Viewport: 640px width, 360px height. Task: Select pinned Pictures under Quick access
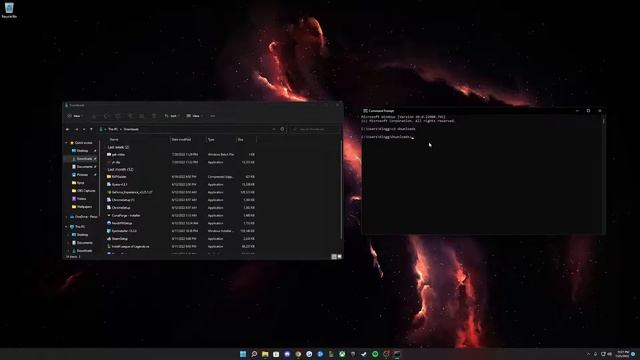pos(82,175)
